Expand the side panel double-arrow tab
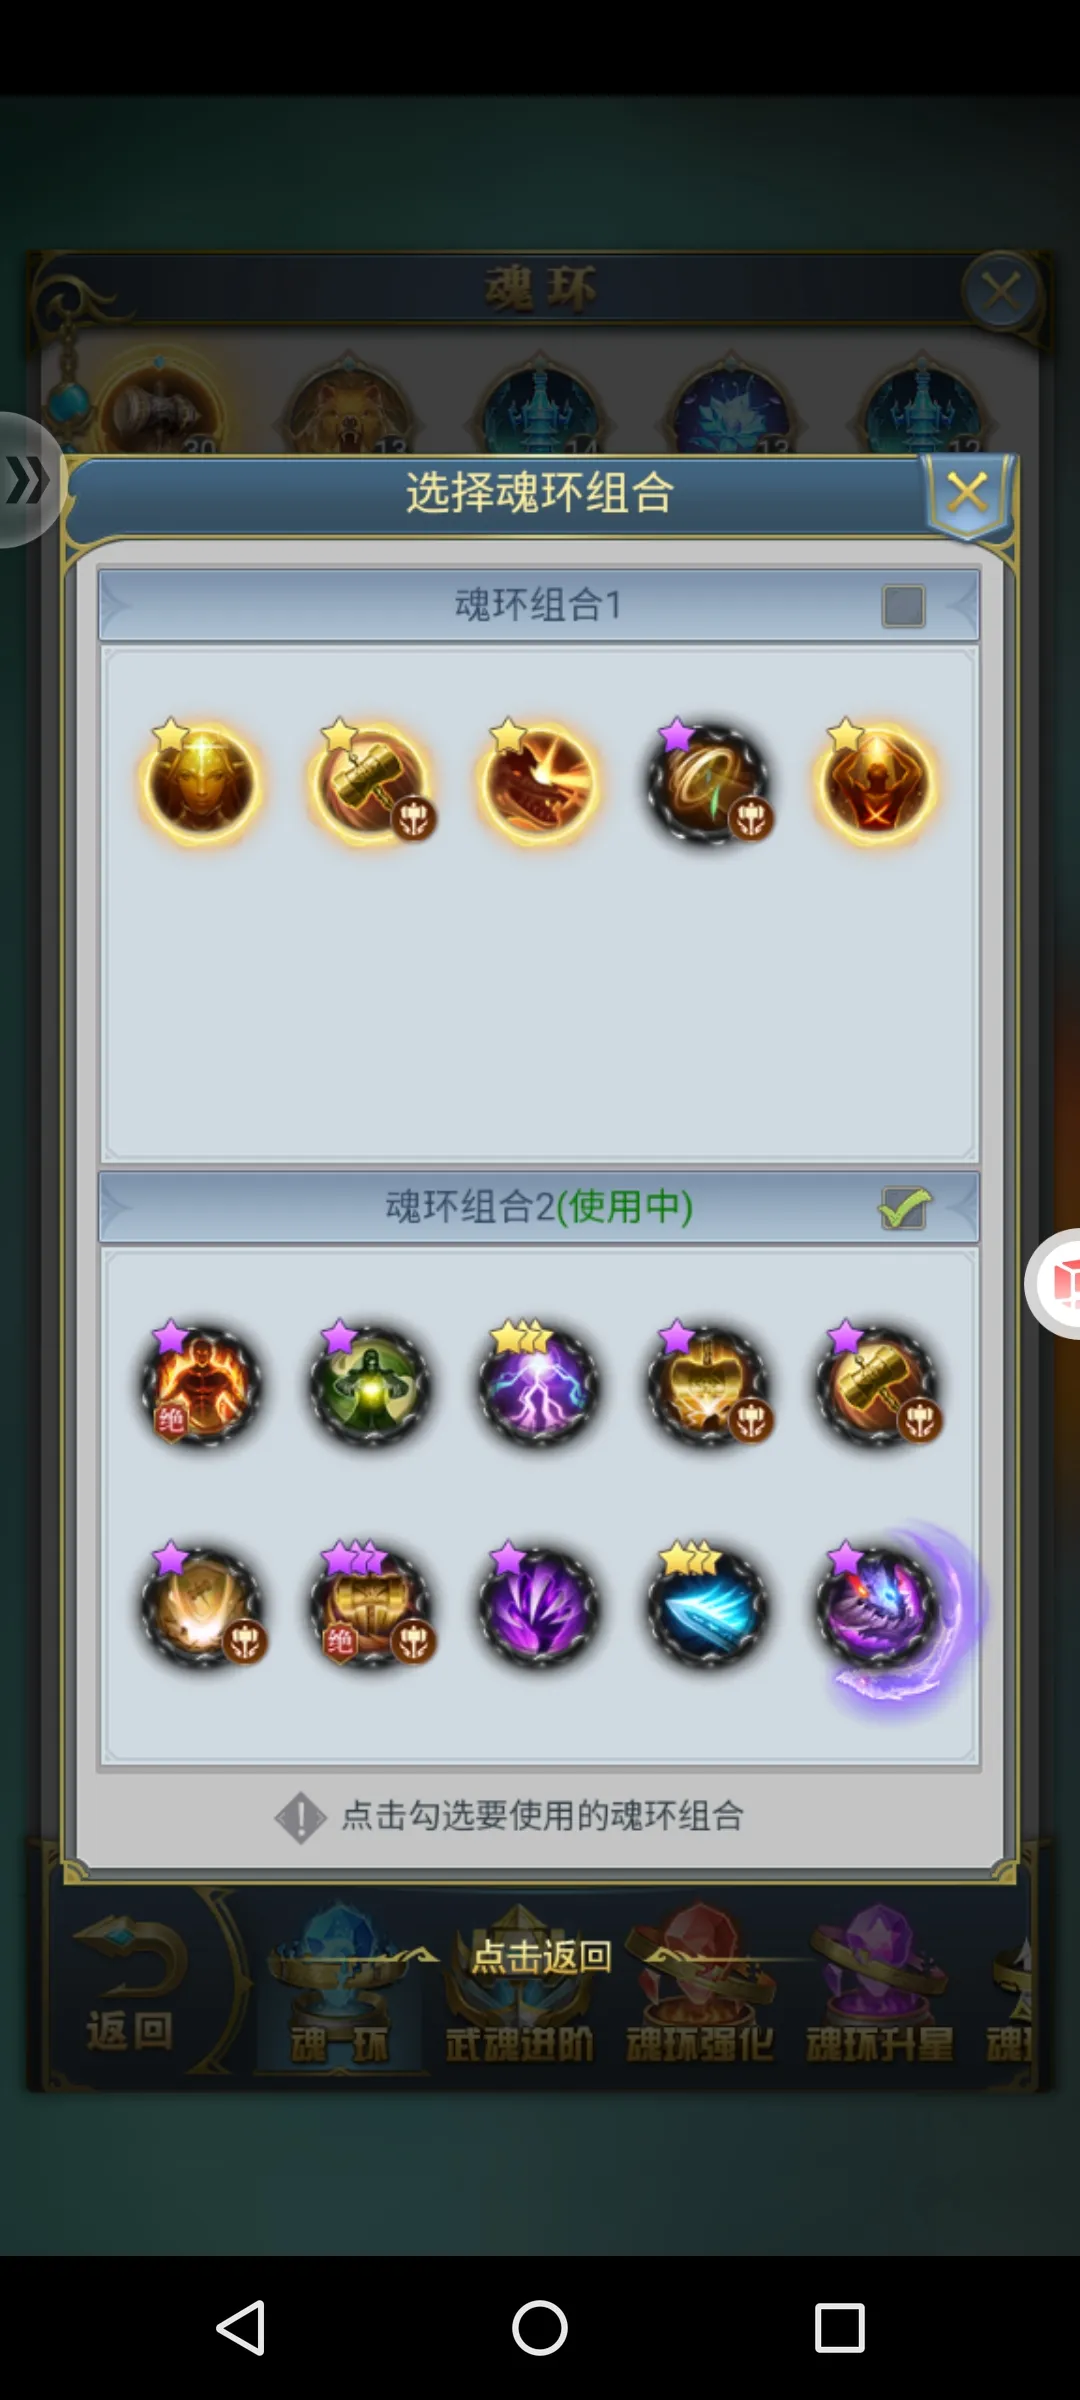1080x2400 pixels. point(28,480)
